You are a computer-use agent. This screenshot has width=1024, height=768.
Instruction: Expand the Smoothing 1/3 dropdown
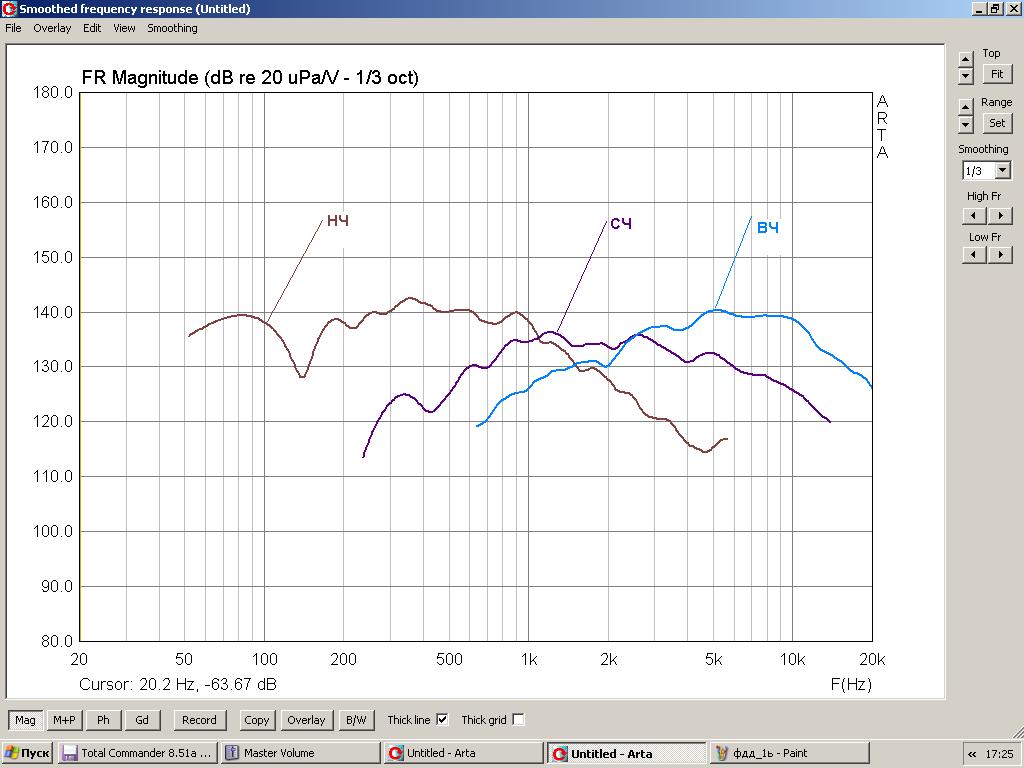[x=1003, y=171]
